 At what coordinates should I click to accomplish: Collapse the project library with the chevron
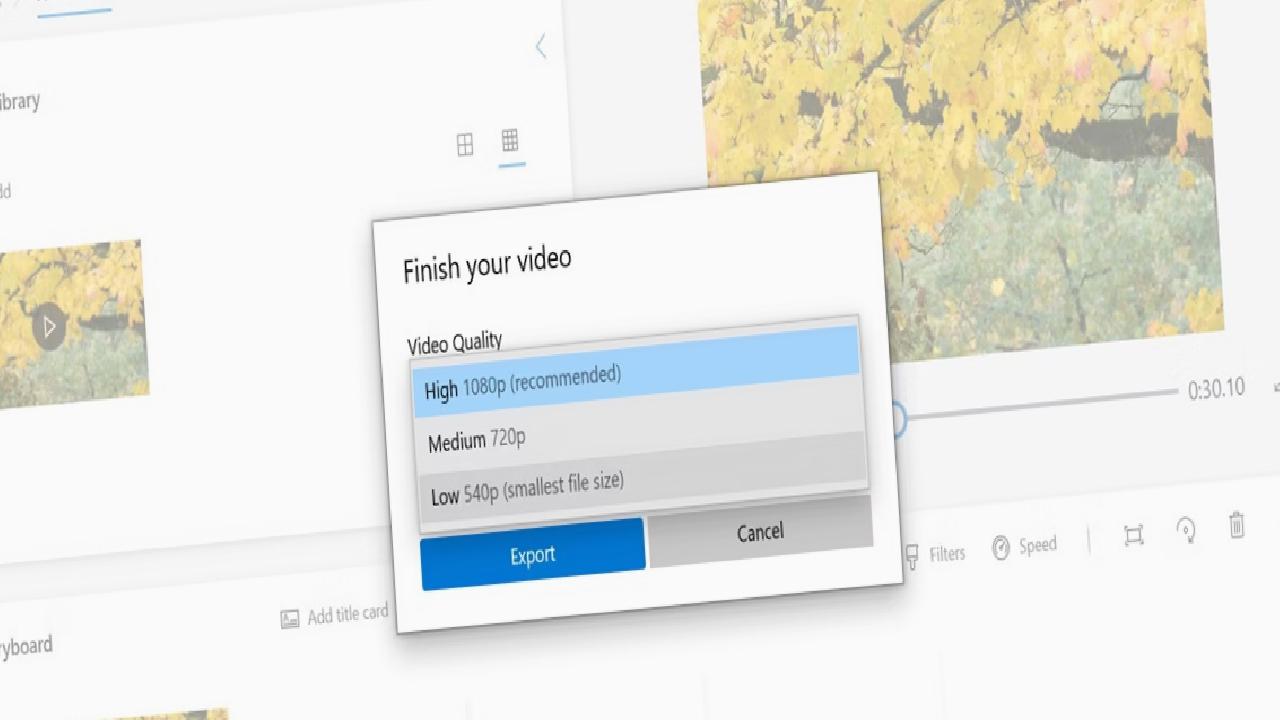541,46
